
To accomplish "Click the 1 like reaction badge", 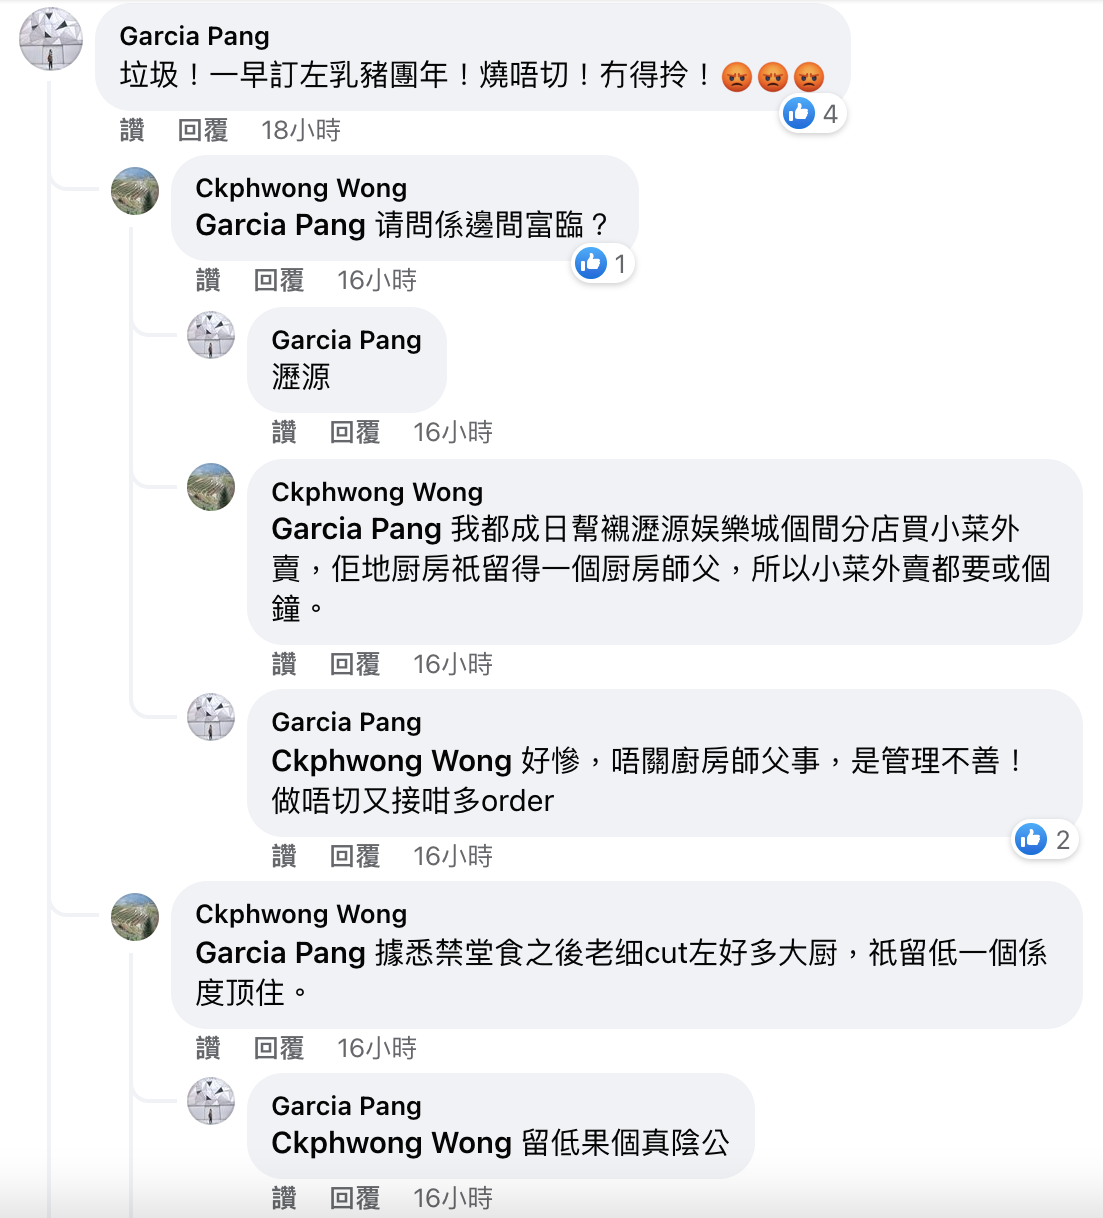I will point(603,264).
